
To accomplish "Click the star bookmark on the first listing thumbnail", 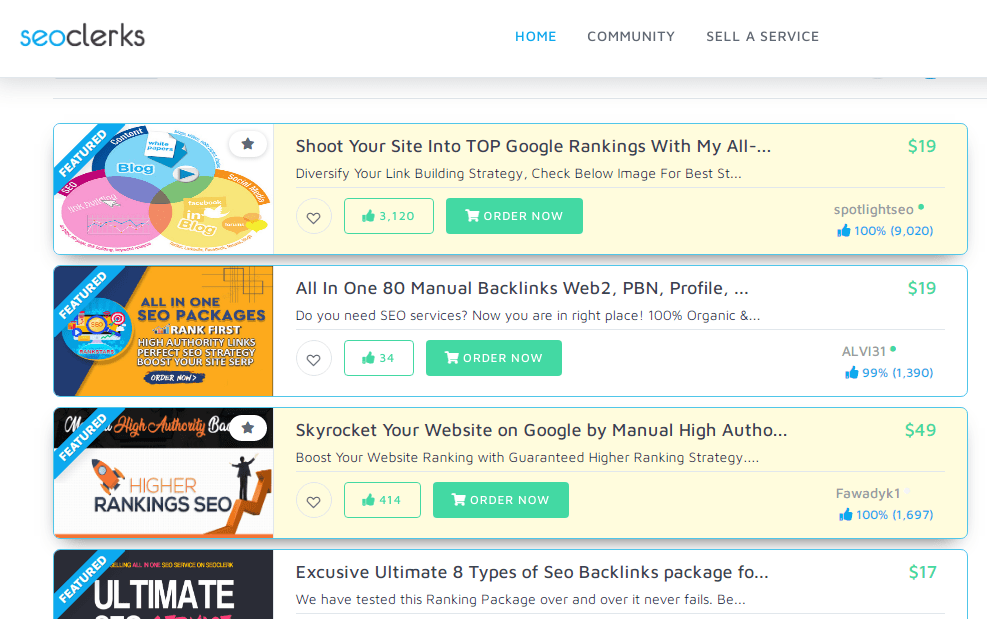I will 248,144.
